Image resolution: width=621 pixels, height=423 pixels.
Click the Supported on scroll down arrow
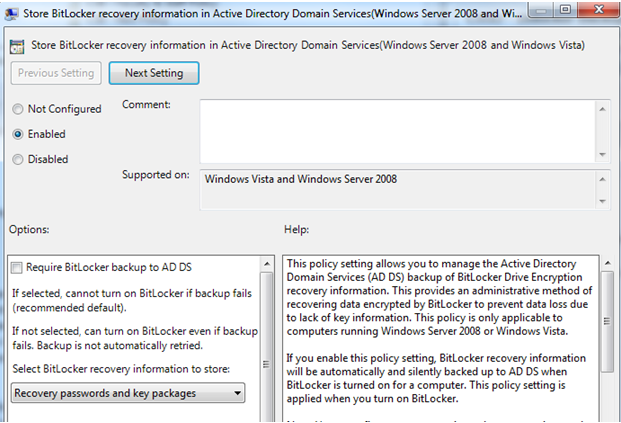tap(602, 201)
